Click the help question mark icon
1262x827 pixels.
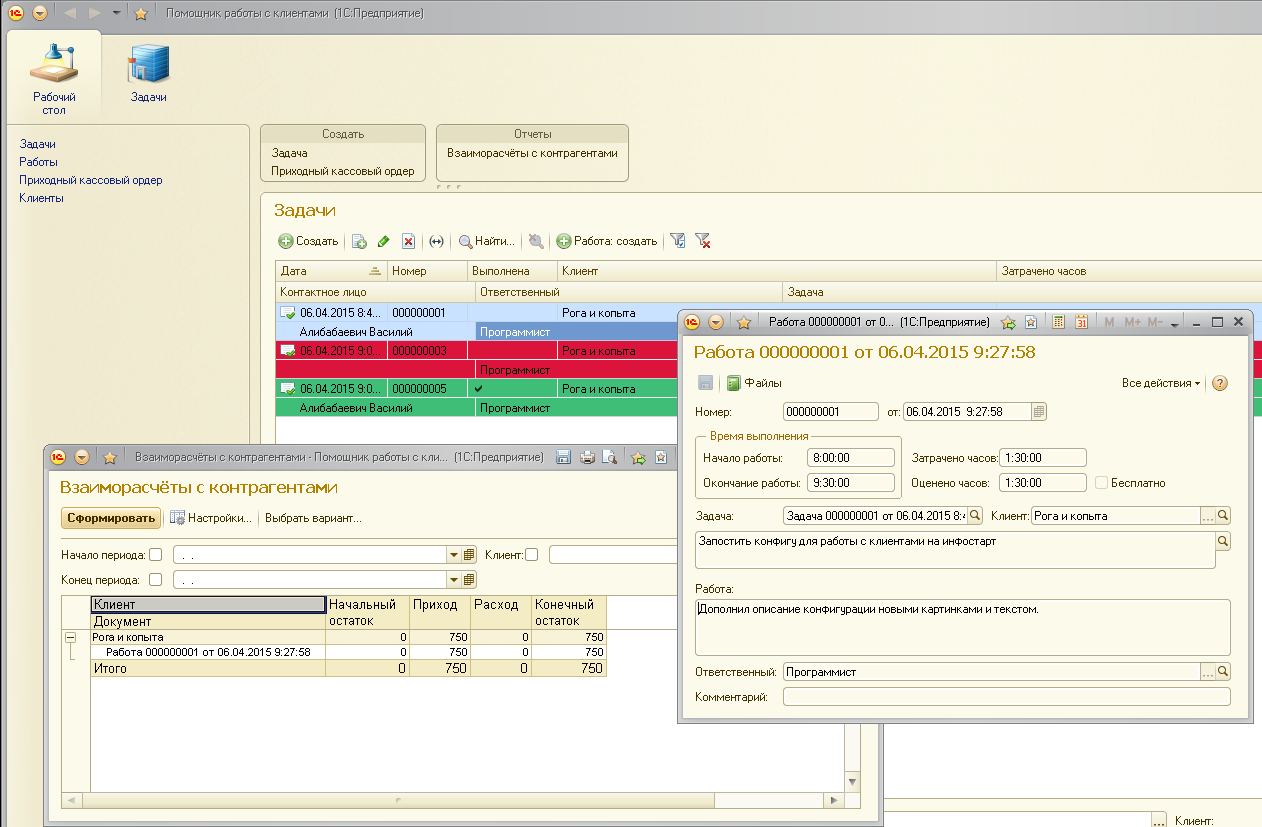(1219, 383)
